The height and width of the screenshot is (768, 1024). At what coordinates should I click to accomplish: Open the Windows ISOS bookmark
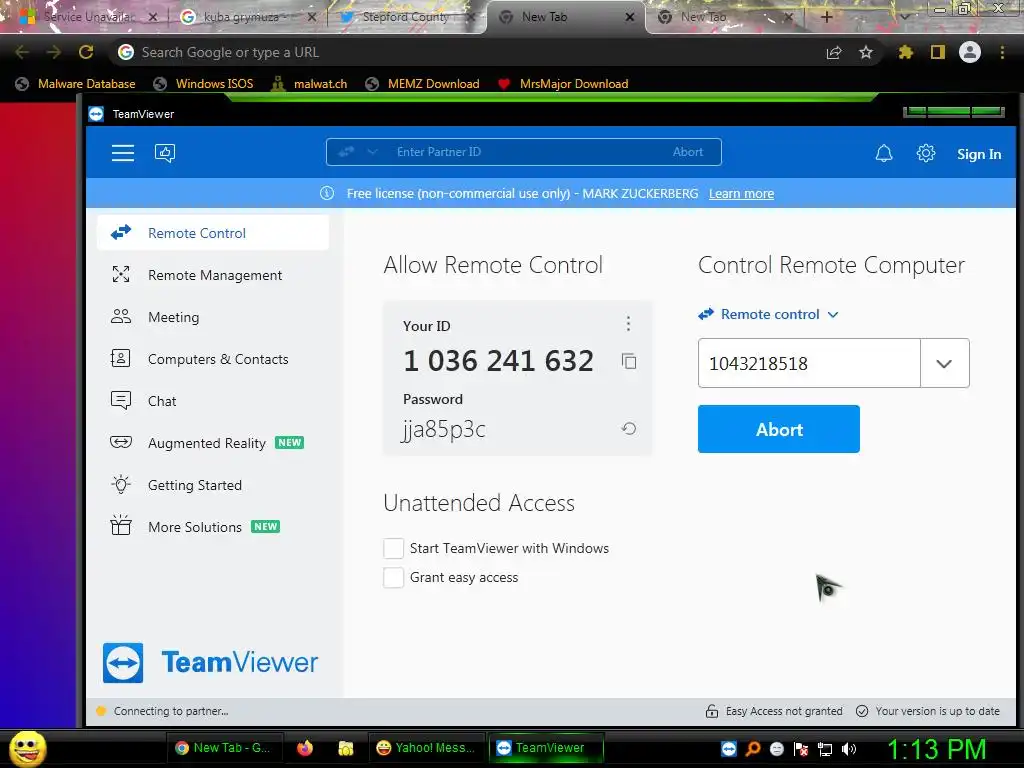(203, 84)
